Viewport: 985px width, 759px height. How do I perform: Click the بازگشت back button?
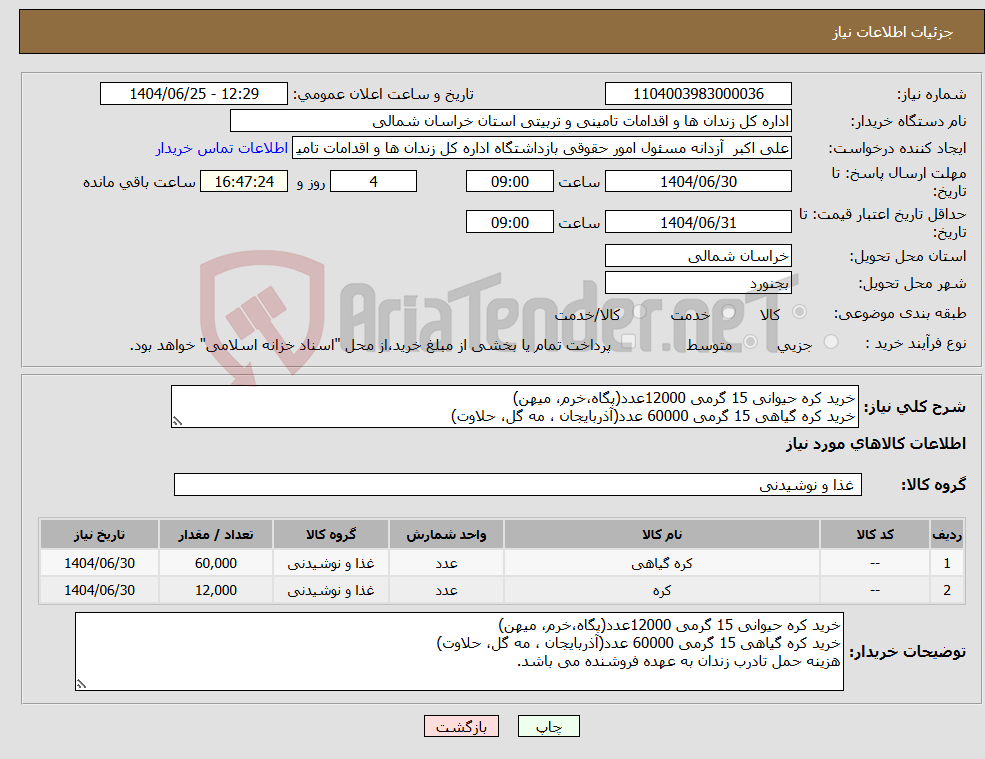[x=461, y=726]
